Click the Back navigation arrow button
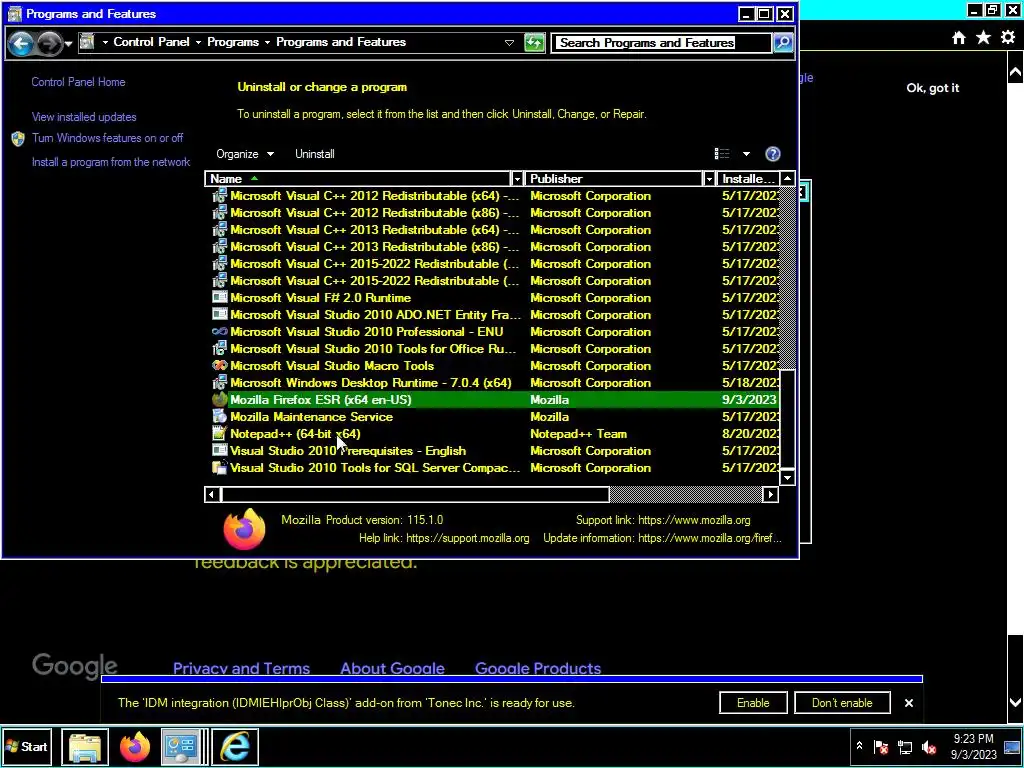The image size is (1024, 768). [x=21, y=43]
